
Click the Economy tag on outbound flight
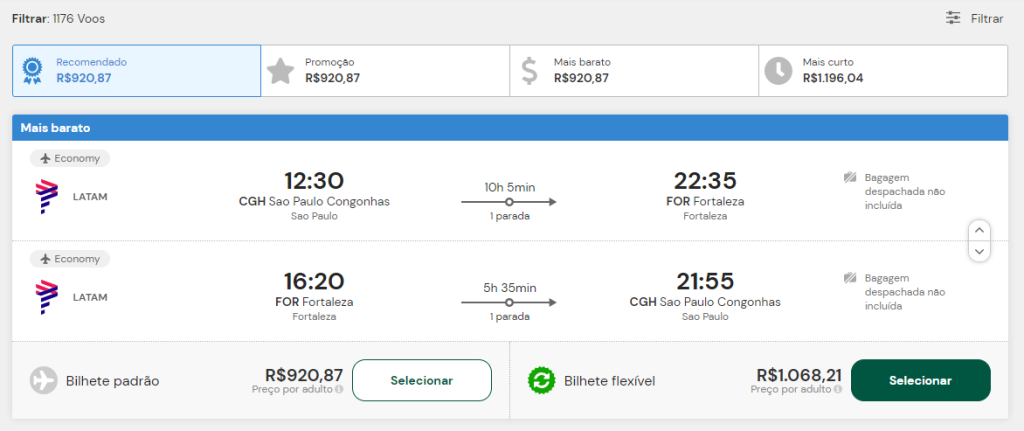70,158
